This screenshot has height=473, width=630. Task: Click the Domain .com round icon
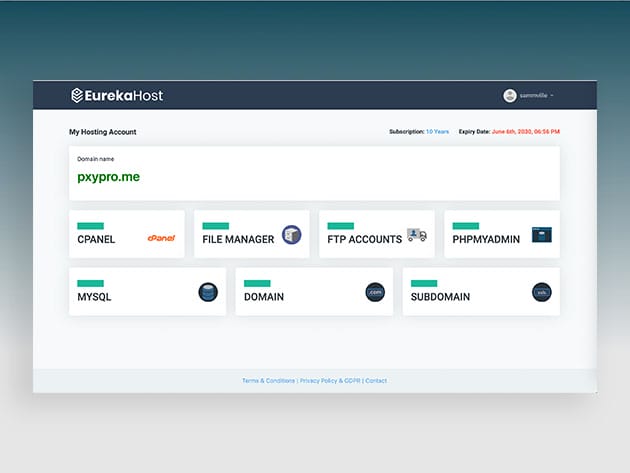pyautogui.click(x=375, y=292)
